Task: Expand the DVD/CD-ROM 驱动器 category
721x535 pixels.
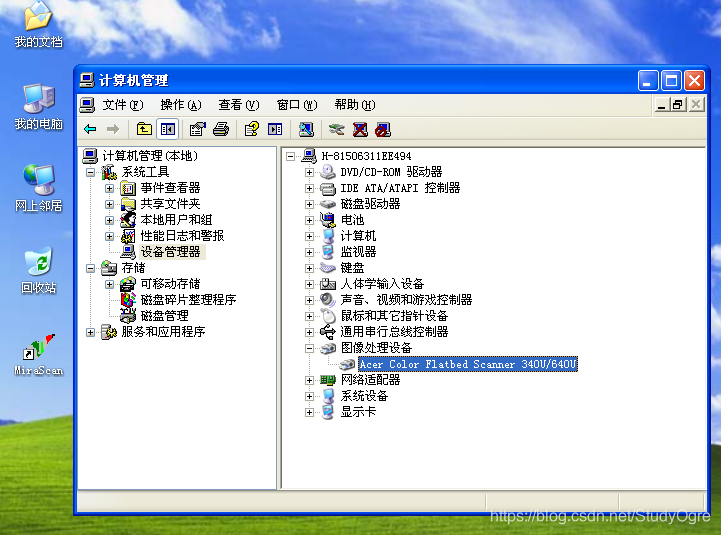Action: pos(309,173)
